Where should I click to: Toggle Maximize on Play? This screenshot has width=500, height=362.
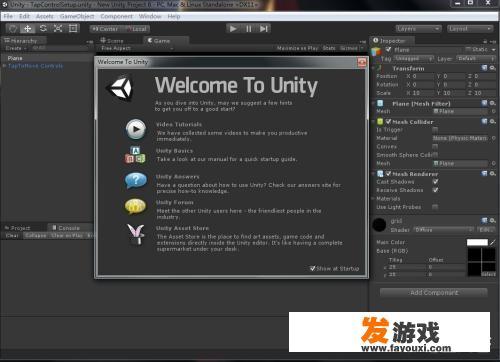pos(297,48)
